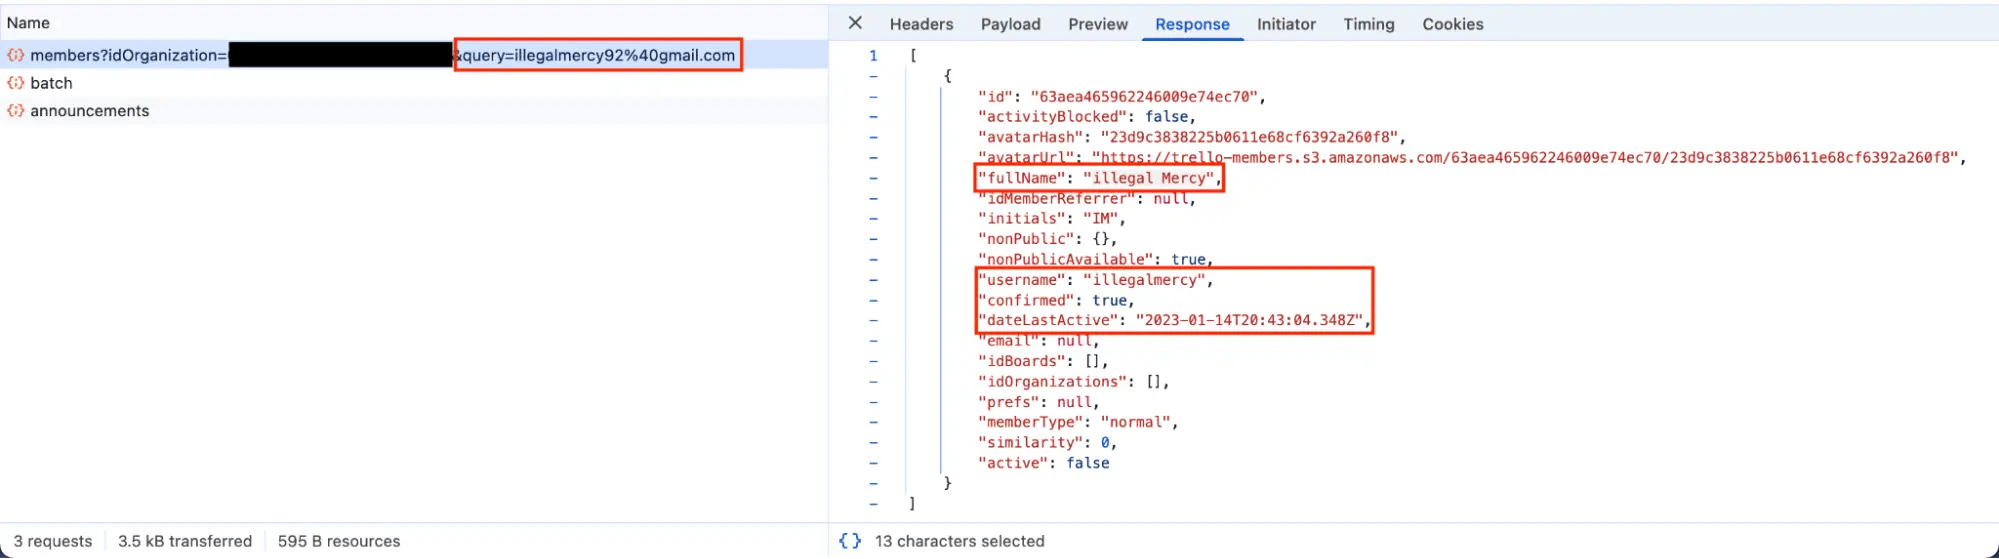Open the Headers tab

921,24
